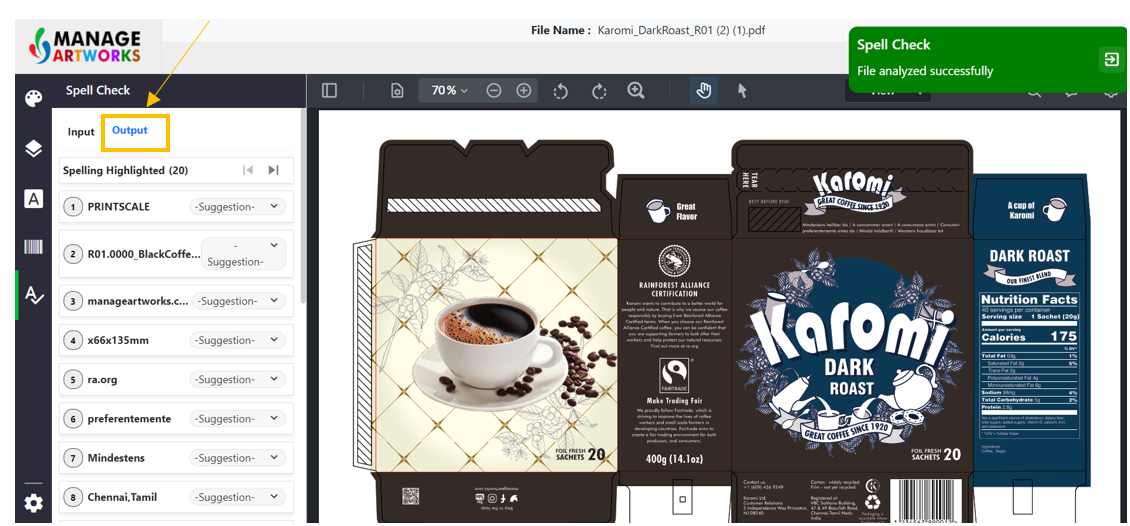Open suggestion dropdown for R01.0000_BlackCoffe

[x=244, y=254]
